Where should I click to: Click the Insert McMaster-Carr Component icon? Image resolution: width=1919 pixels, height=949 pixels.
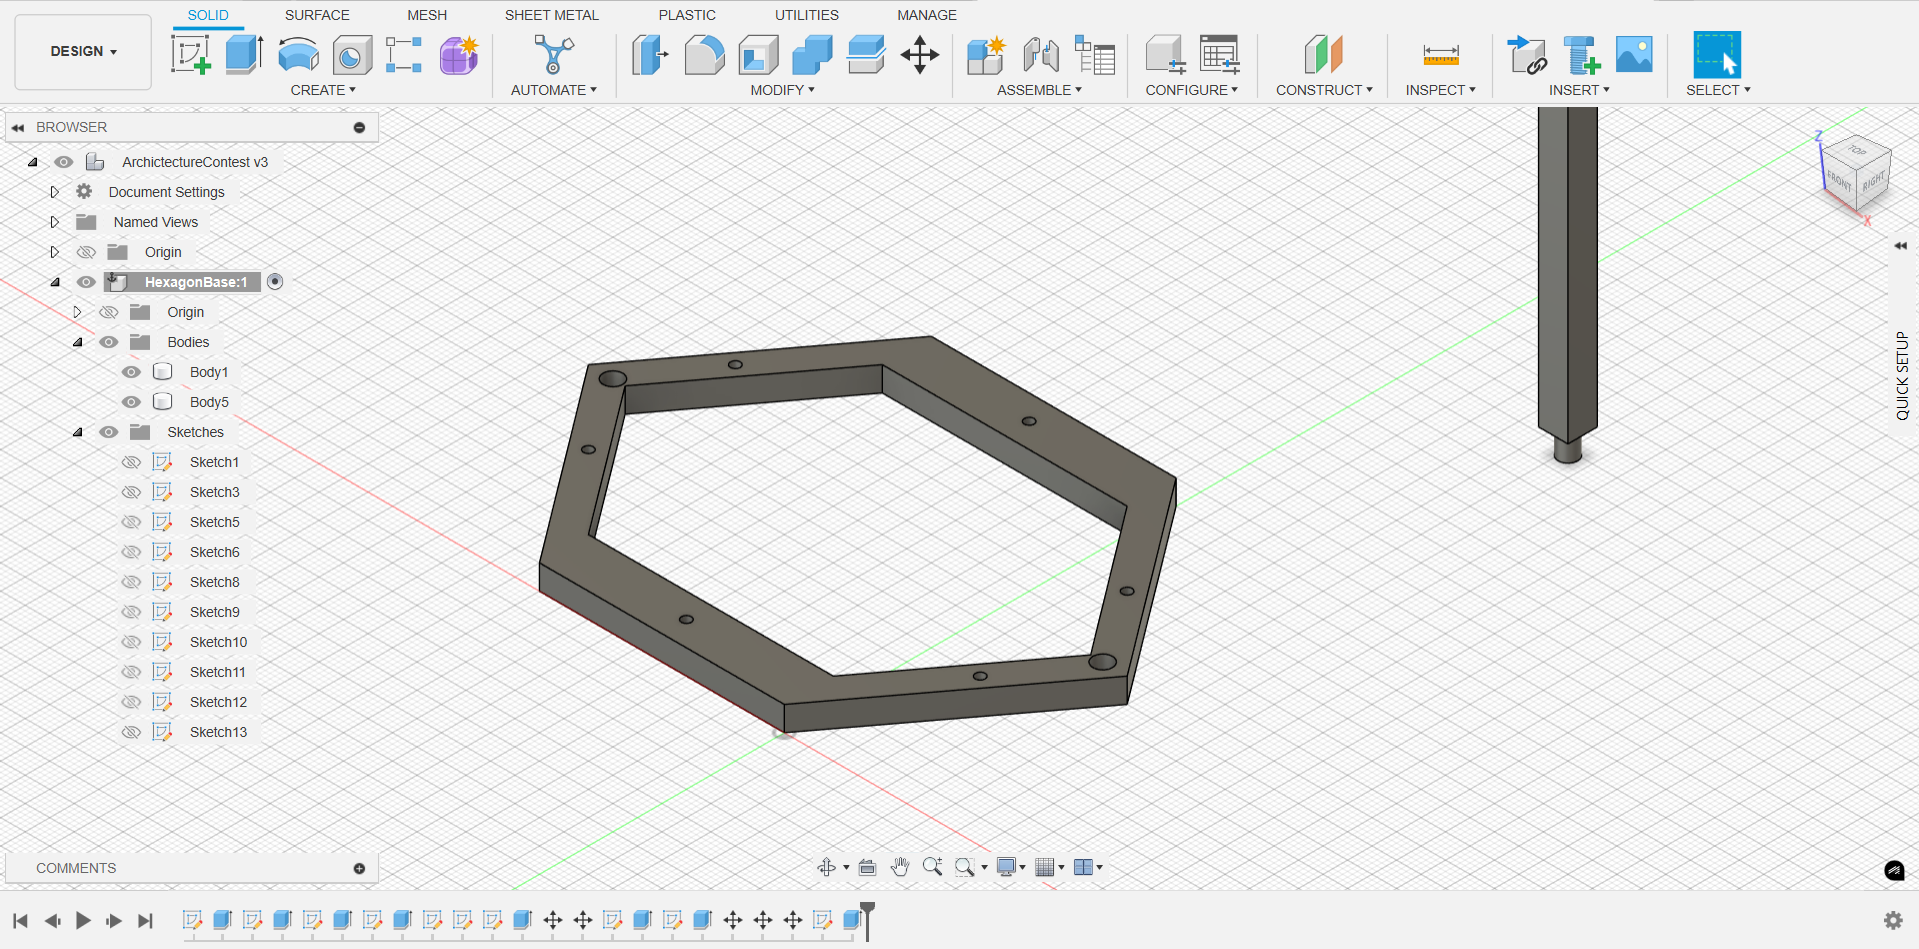tap(1581, 55)
